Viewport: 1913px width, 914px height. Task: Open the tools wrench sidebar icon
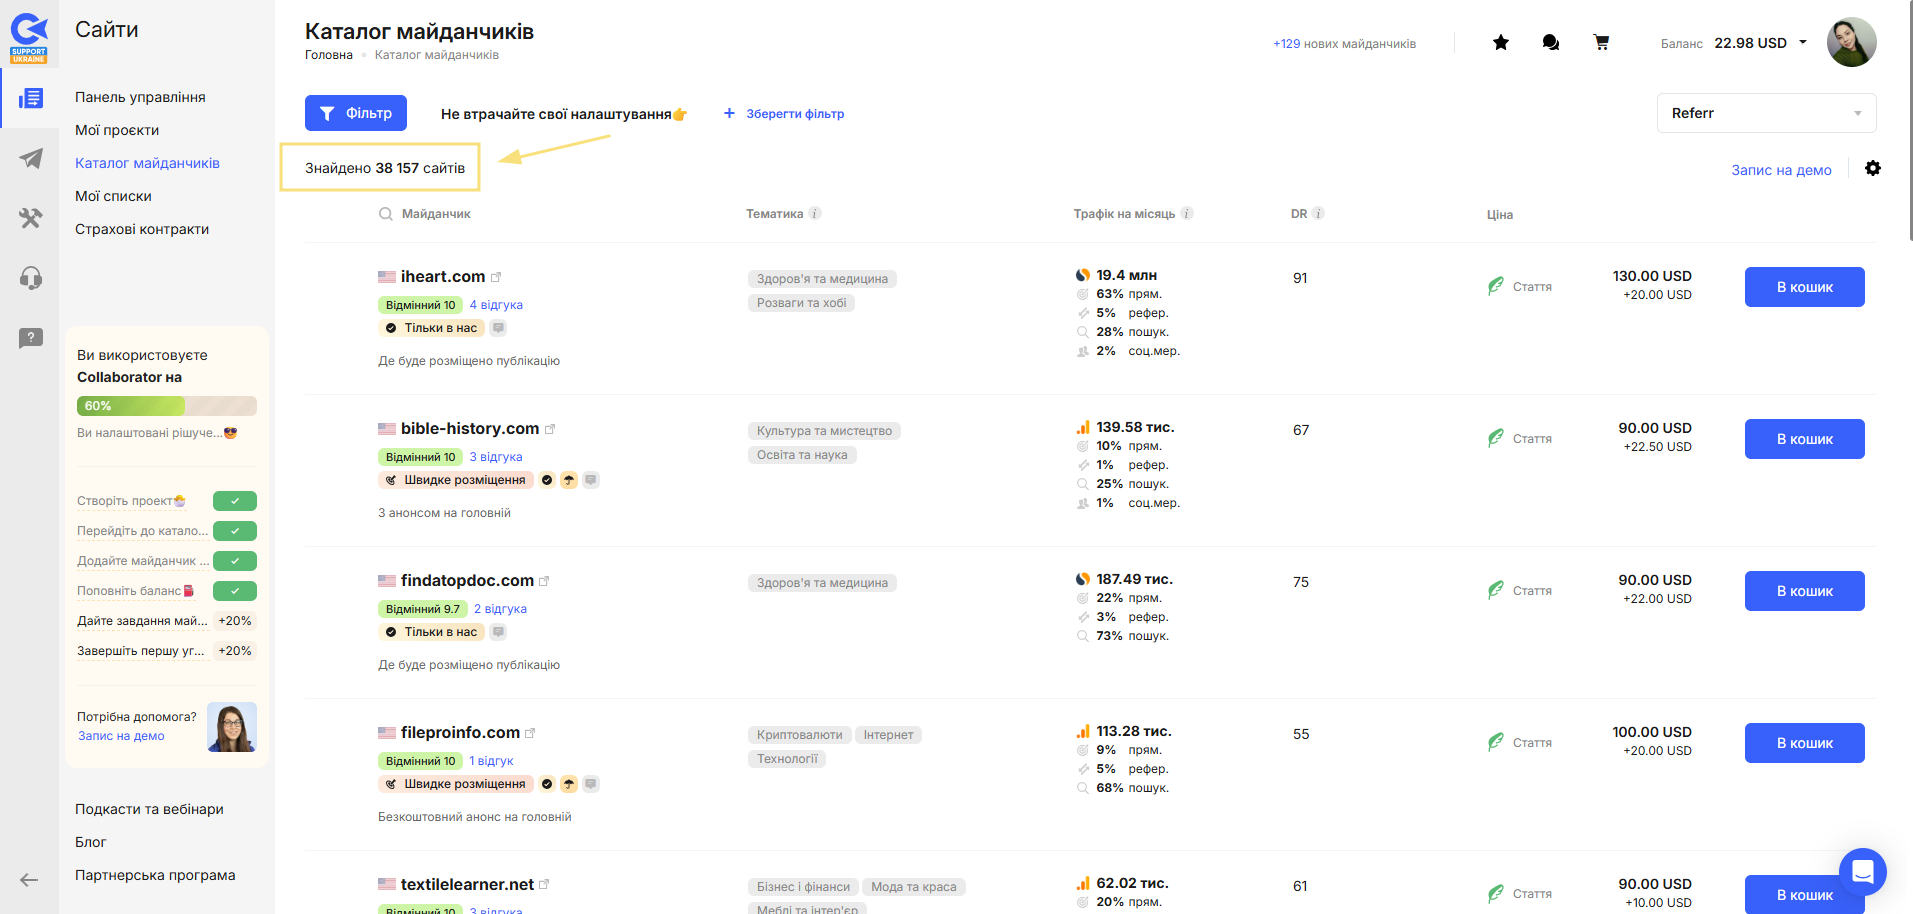pos(31,218)
